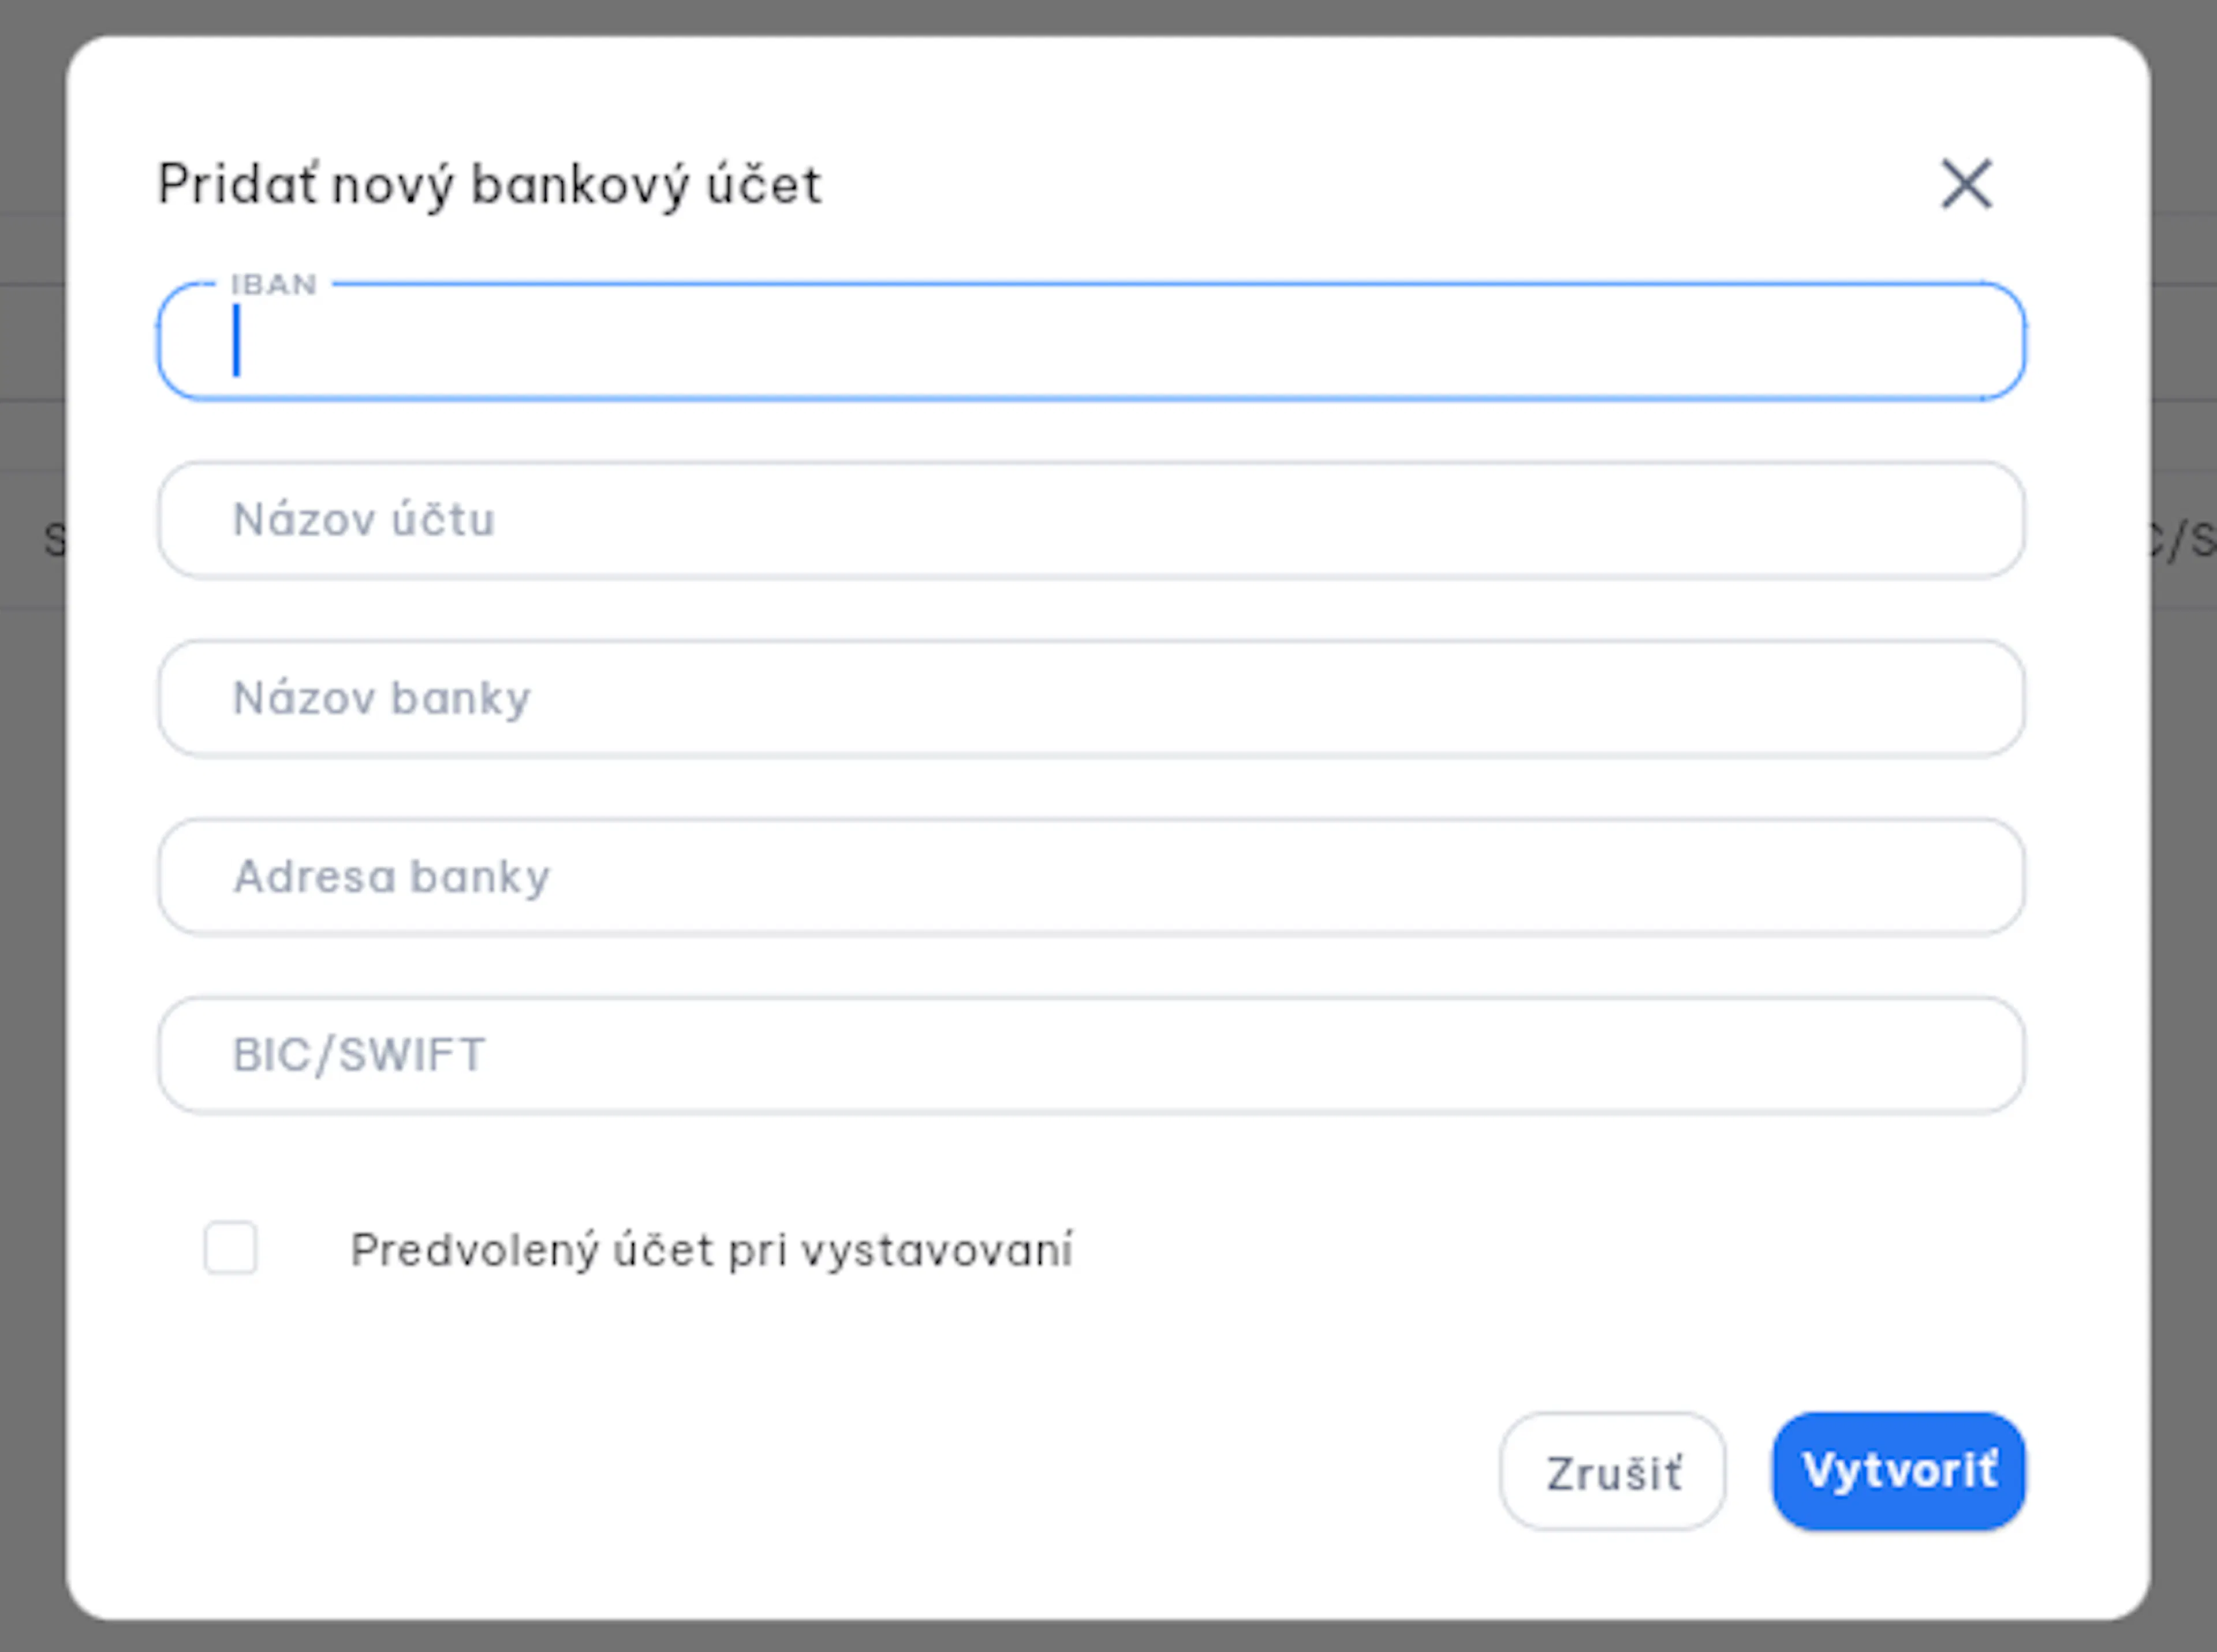The image size is (2217, 1652).
Task: Click the partially hidden 'C/S' column header
Action: coord(2184,540)
